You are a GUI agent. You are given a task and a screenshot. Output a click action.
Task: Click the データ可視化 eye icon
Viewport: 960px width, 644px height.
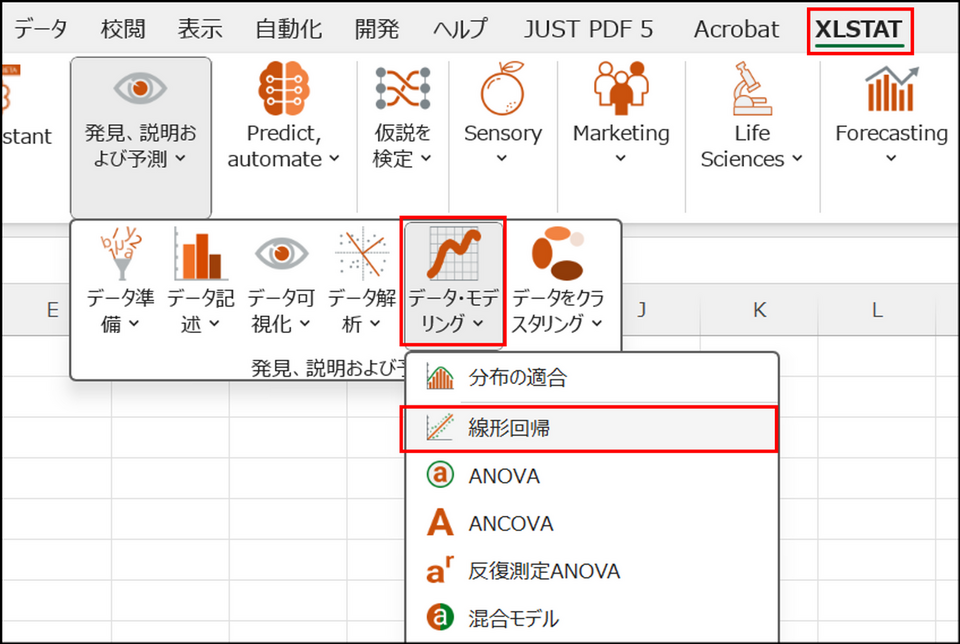(x=281, y=253)
